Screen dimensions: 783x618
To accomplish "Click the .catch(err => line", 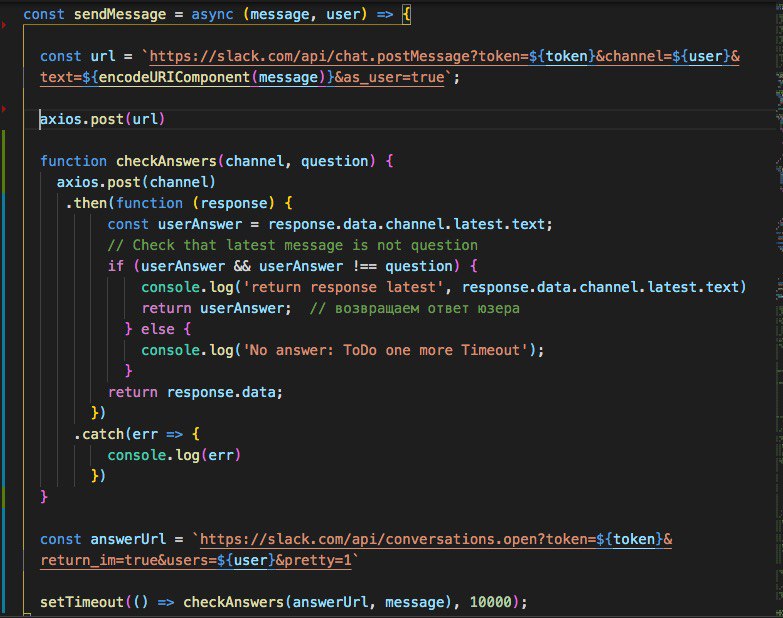I will point(137,434).
